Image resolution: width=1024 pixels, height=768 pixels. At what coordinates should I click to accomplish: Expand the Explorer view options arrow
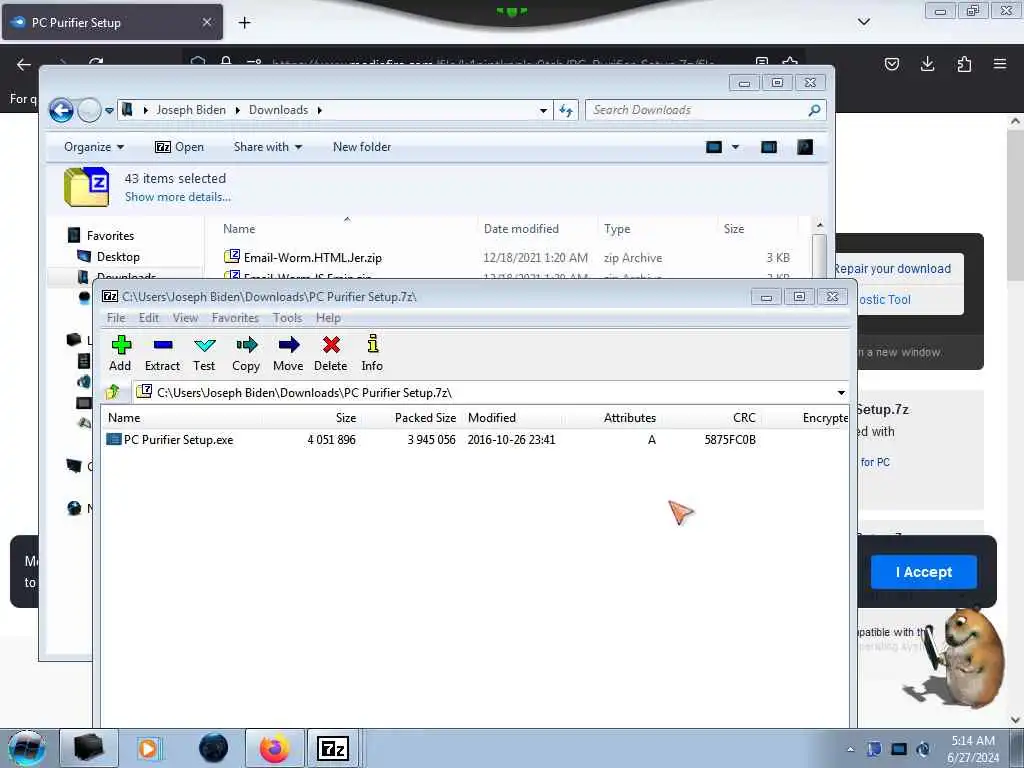[x=735, y=147]
